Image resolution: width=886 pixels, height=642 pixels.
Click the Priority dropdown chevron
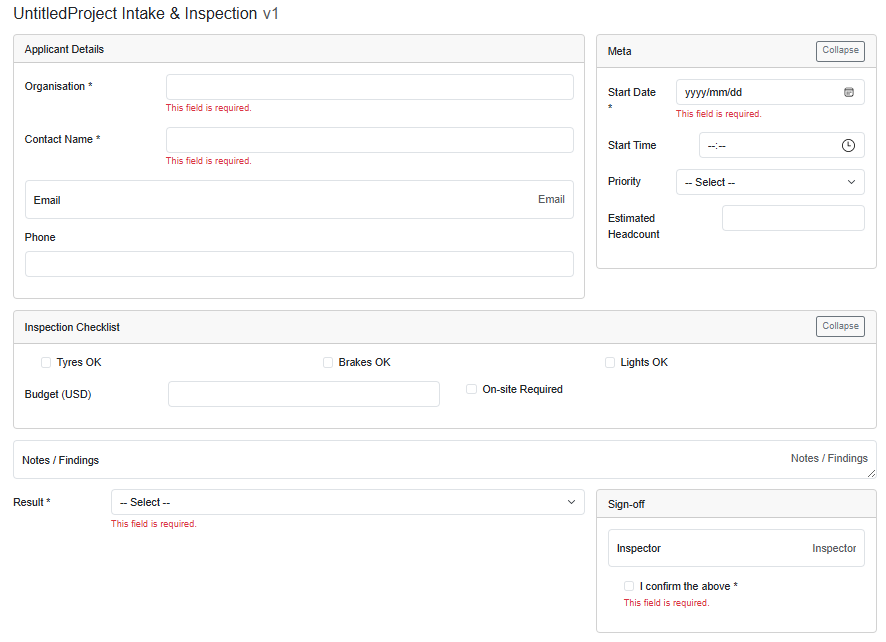click(x=849, y=182)
